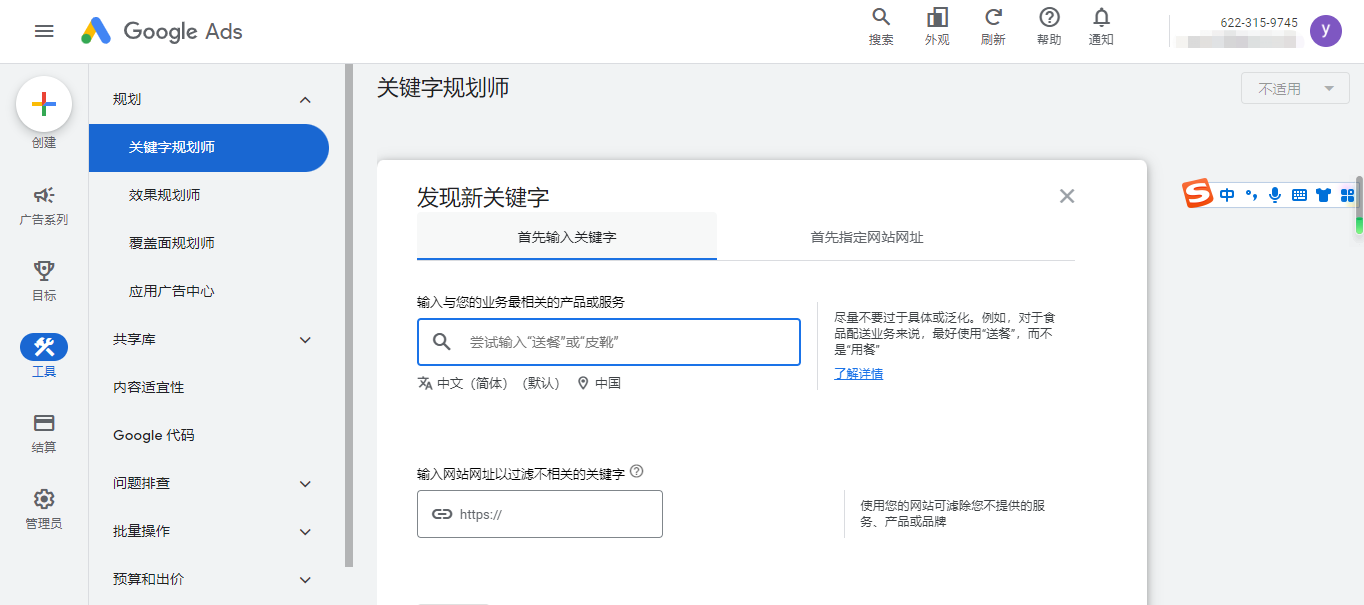Open 广告系列 campaigns in sidebar

click(x=44, y=205)
